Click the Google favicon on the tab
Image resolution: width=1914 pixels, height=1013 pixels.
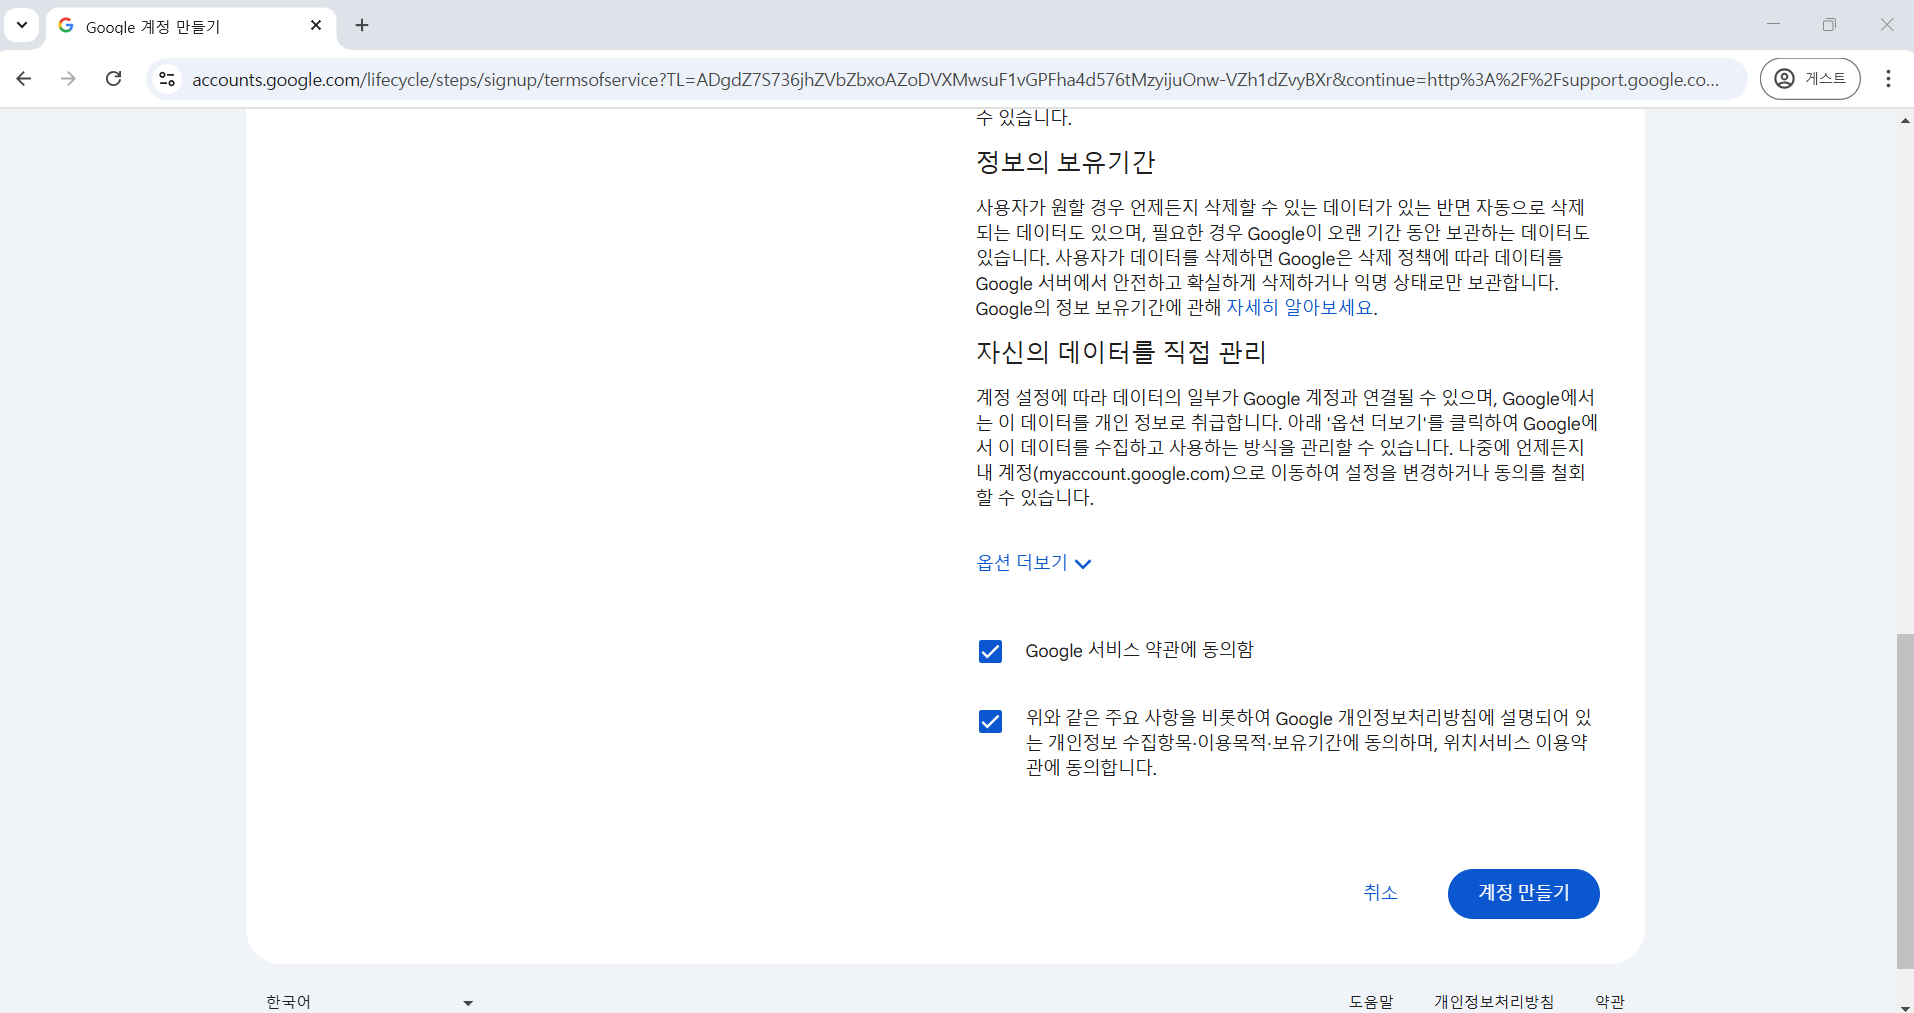65,26
